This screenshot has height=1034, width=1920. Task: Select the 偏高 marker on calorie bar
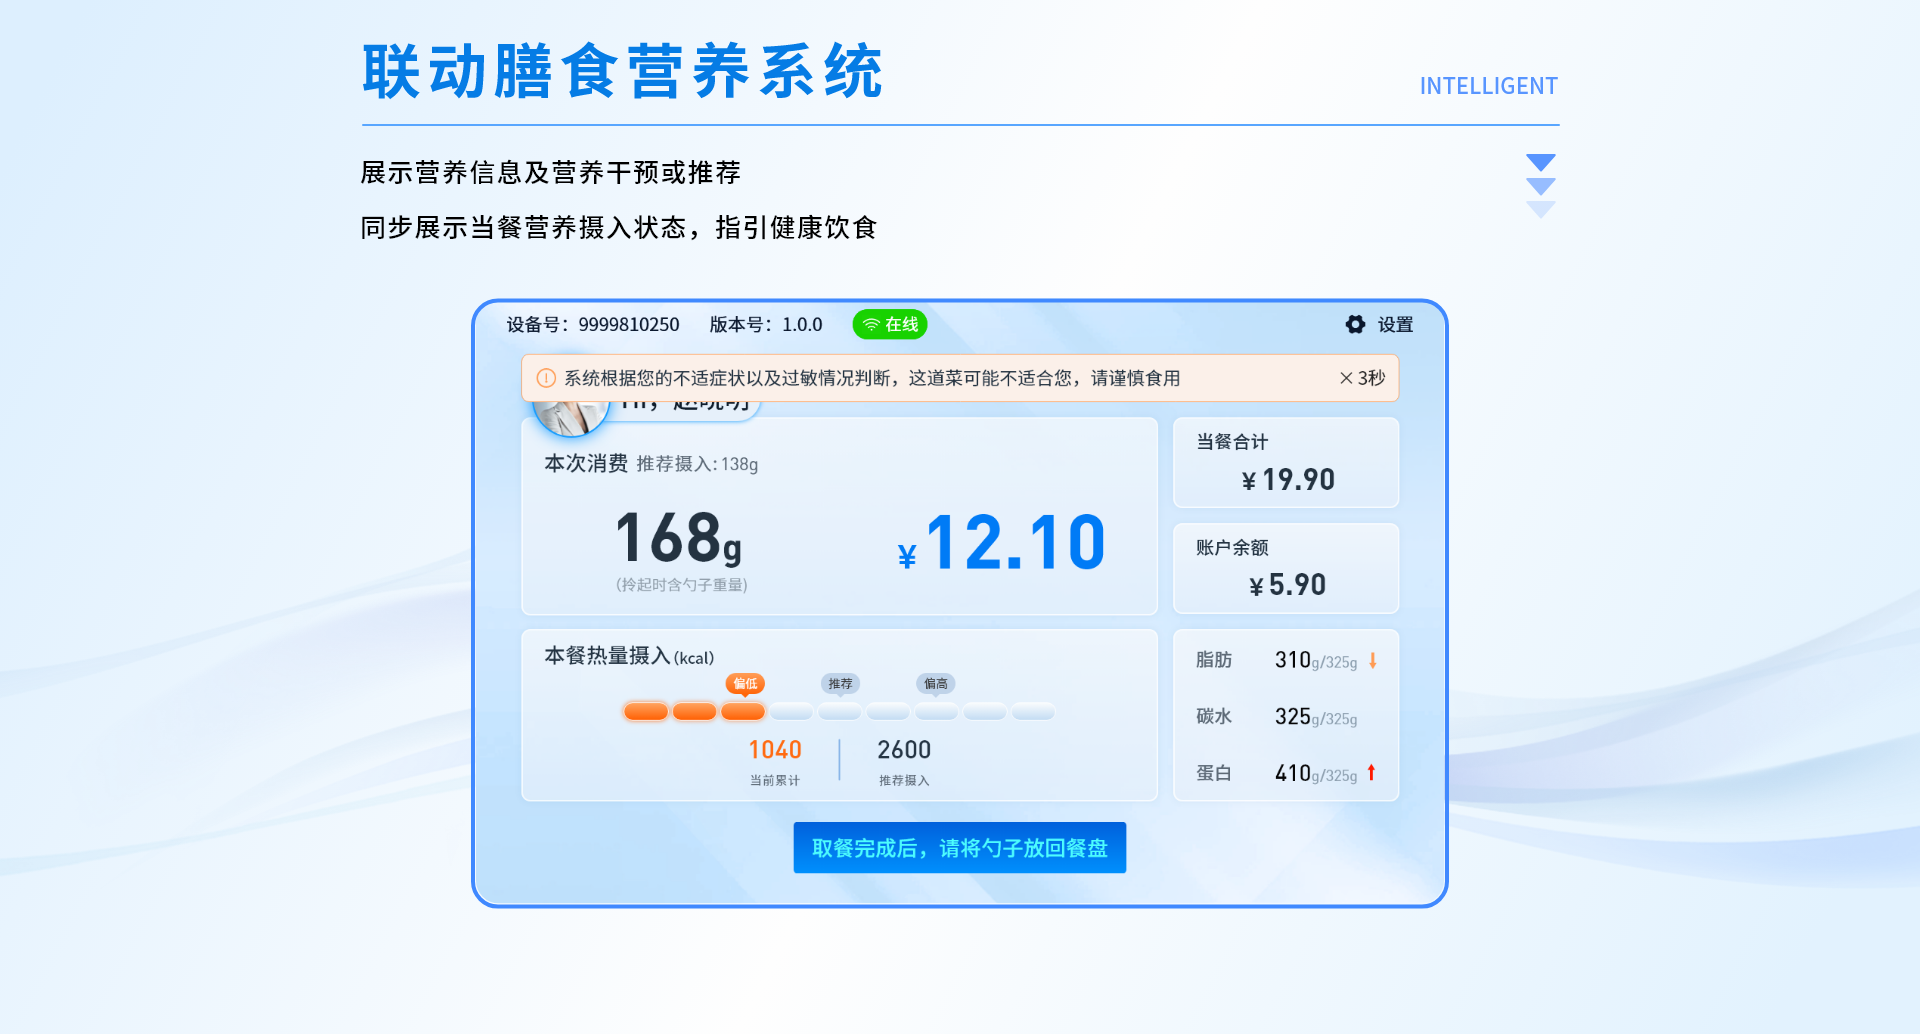pos(936,684)
